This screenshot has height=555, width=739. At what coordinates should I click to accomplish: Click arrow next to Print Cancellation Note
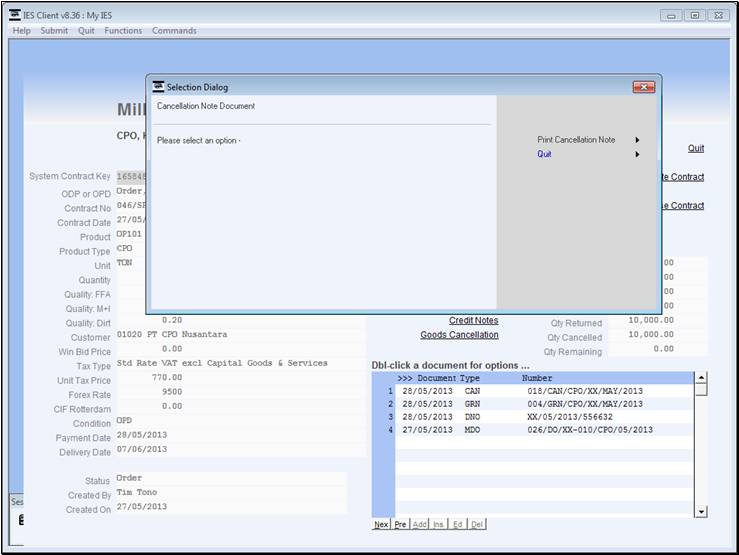637,140
